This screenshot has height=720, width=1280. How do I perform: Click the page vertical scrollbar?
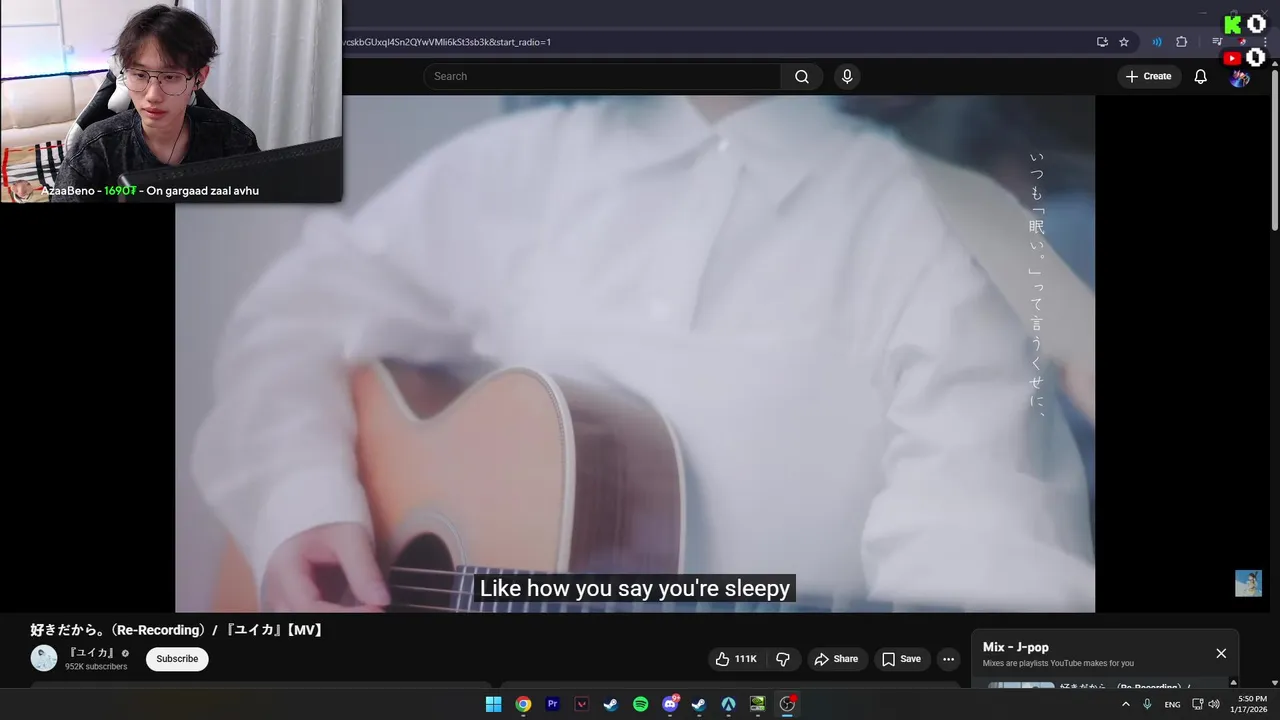click(x=1274, y=150)
